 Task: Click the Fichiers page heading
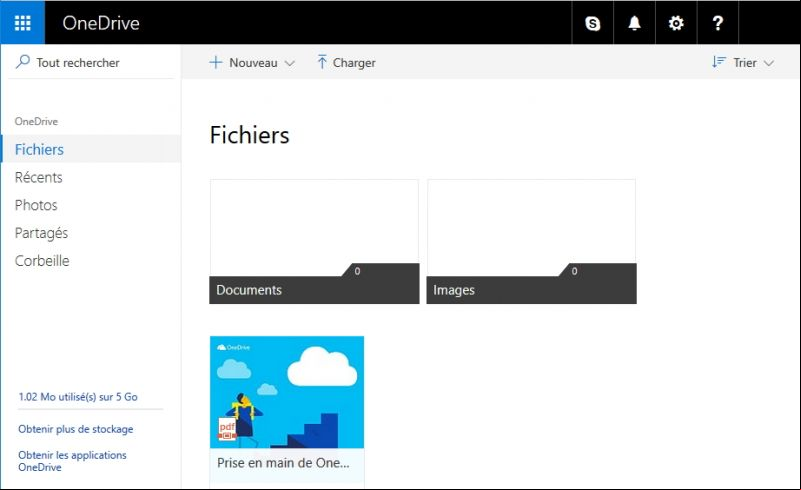point(249,135)
